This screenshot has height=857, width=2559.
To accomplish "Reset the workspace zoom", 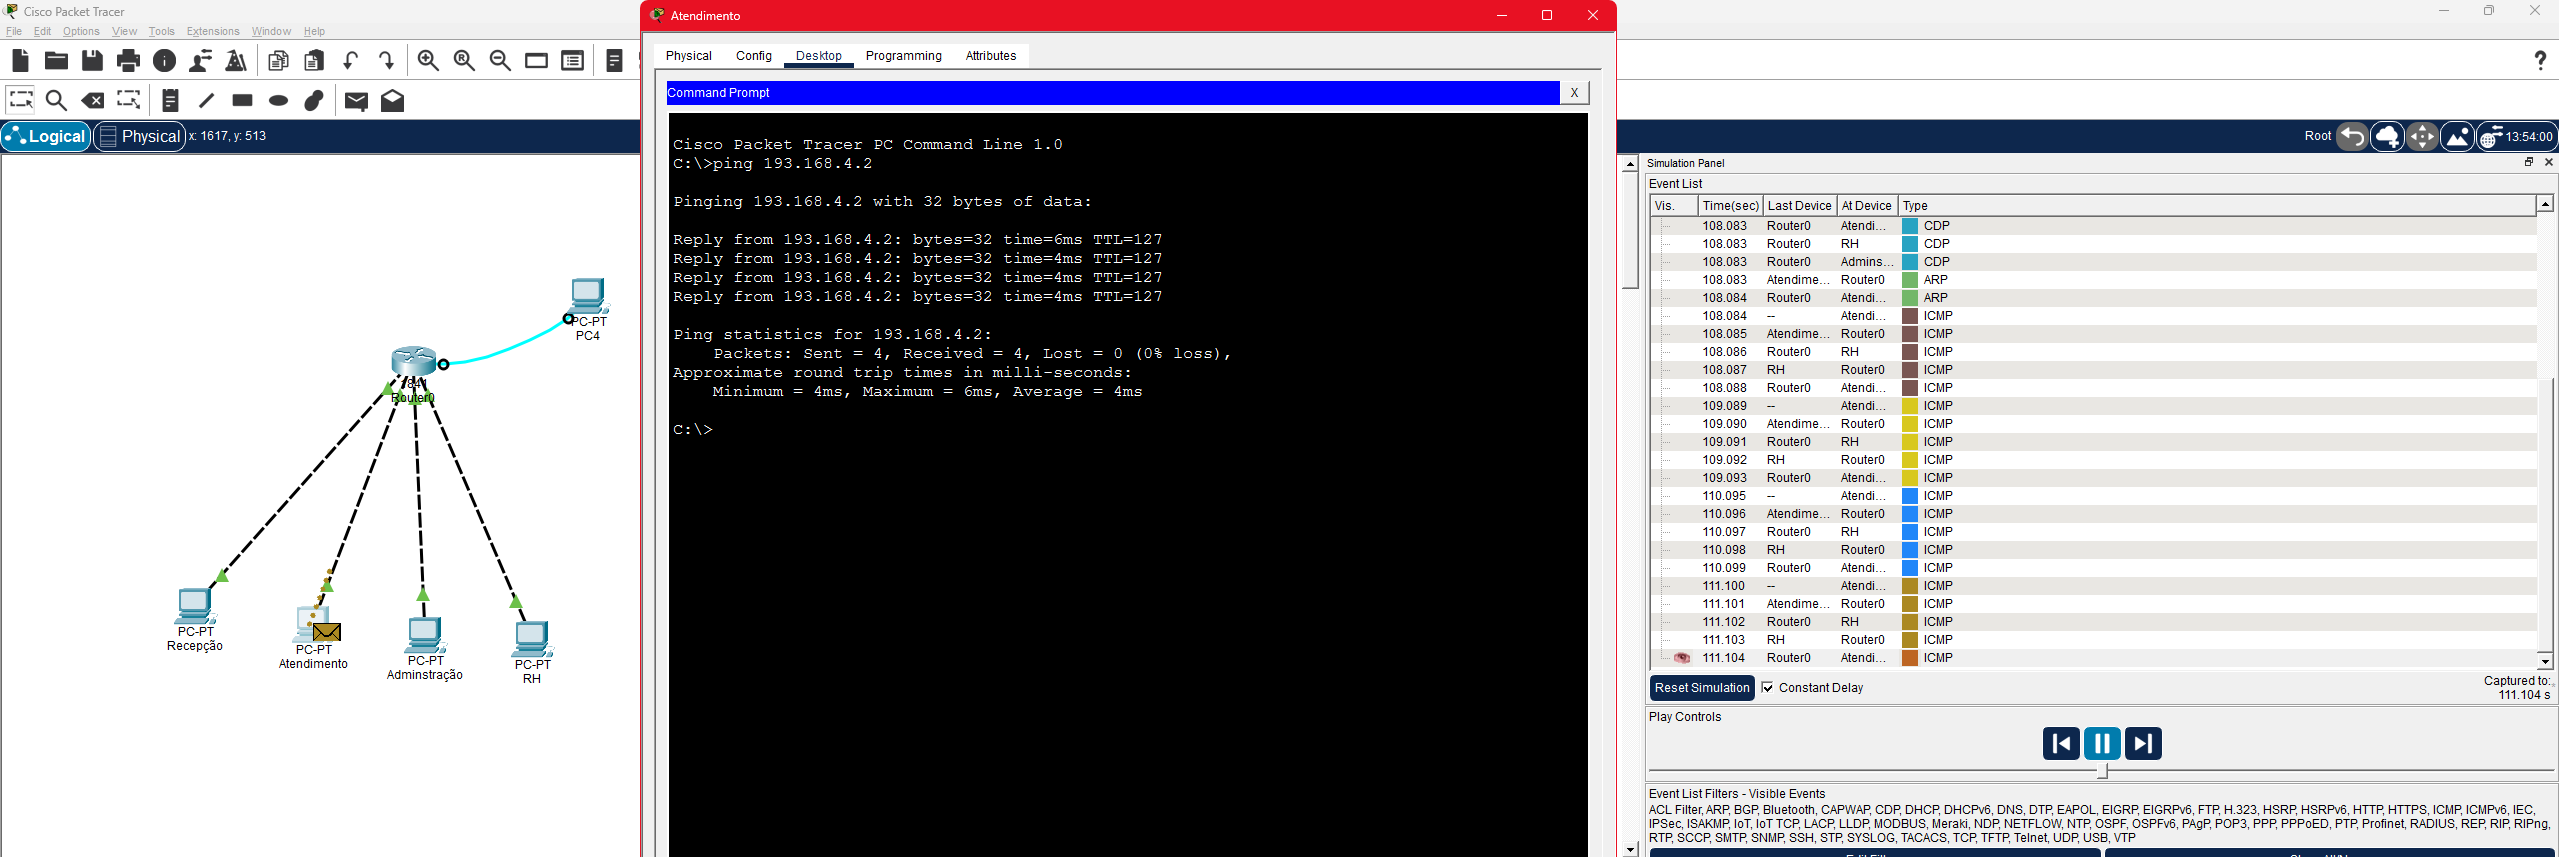I will pos(464,61).
